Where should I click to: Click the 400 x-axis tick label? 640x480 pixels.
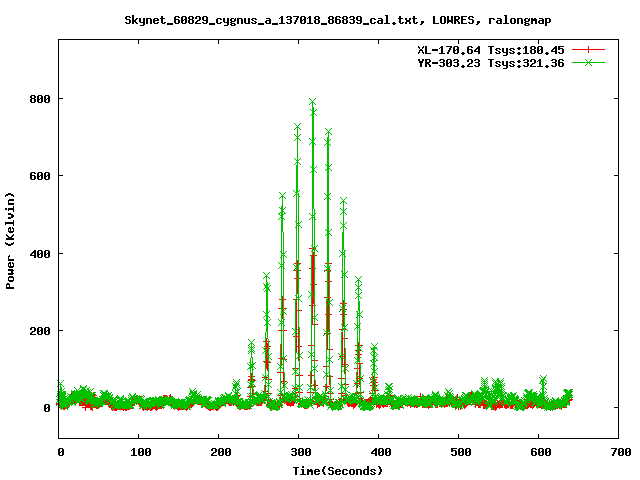point(381,452)
